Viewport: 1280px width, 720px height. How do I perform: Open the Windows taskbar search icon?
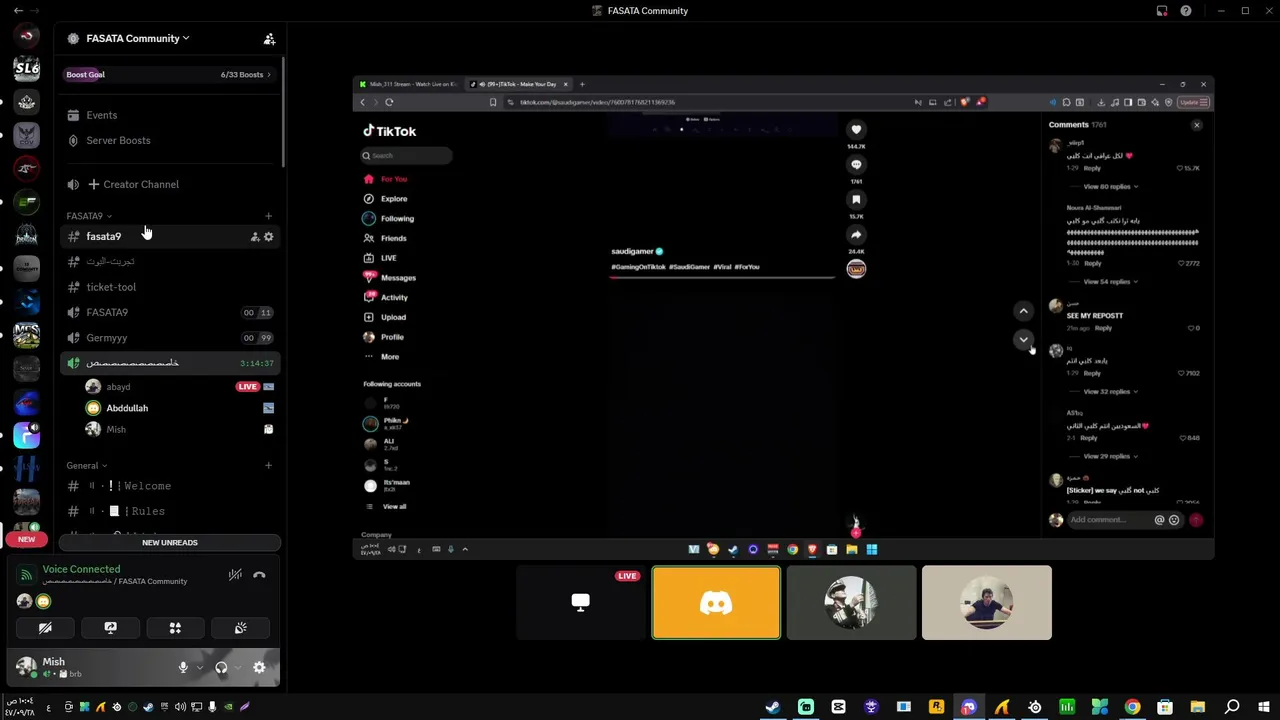[x=1232, y=707]
